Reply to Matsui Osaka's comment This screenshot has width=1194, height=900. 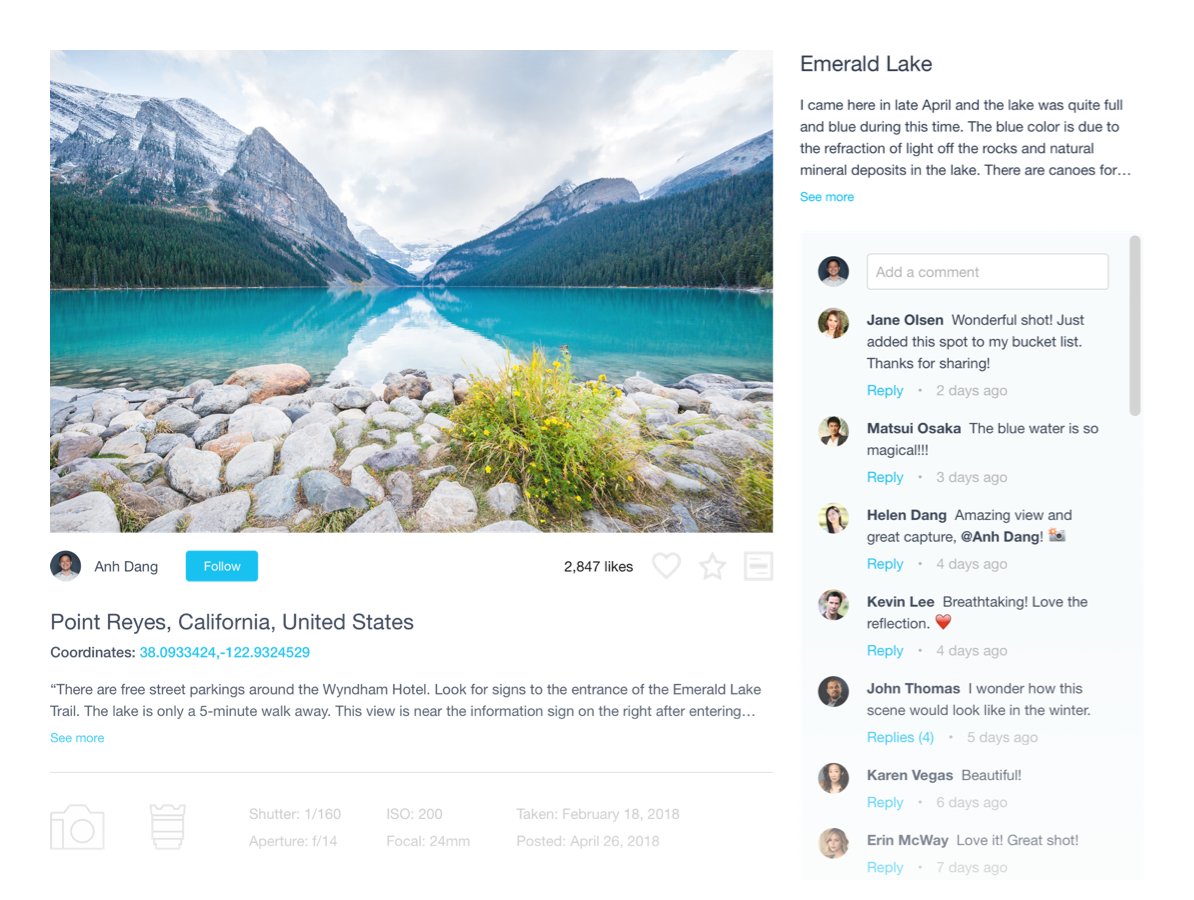click(885, 477)
